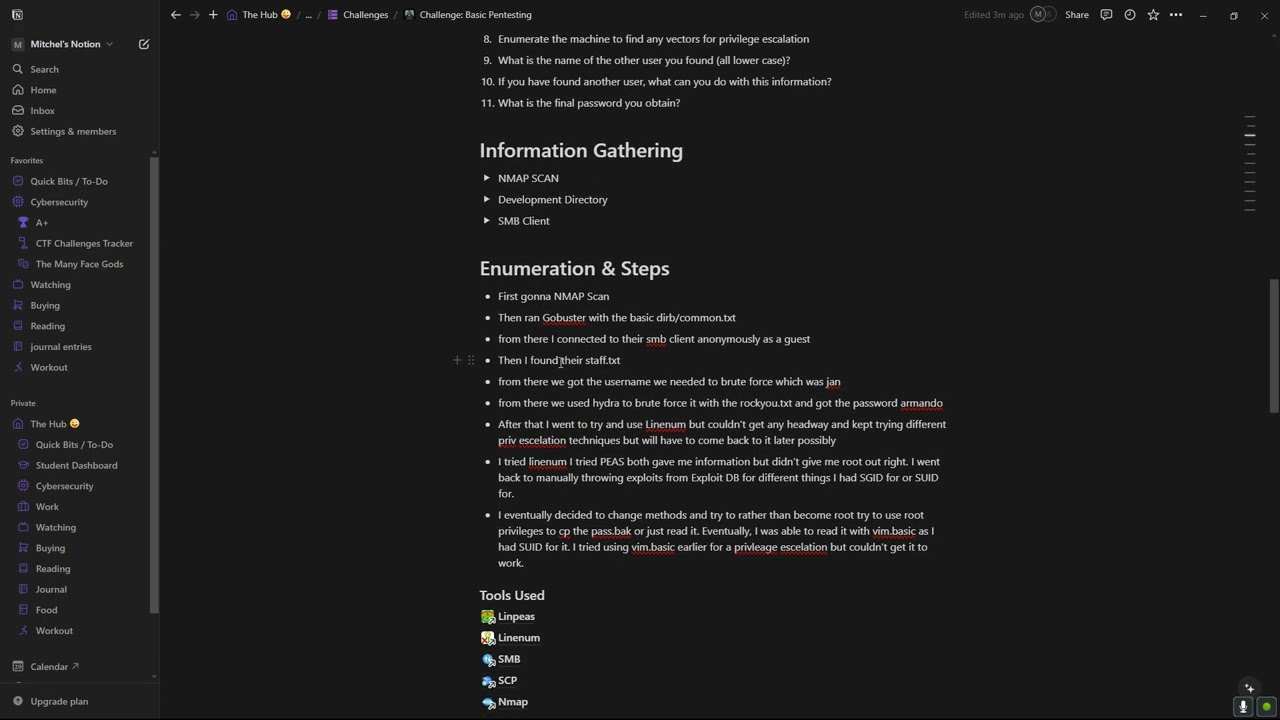
Task: Click 'Edited 3m ago' status text
Action: click(994, 15)
